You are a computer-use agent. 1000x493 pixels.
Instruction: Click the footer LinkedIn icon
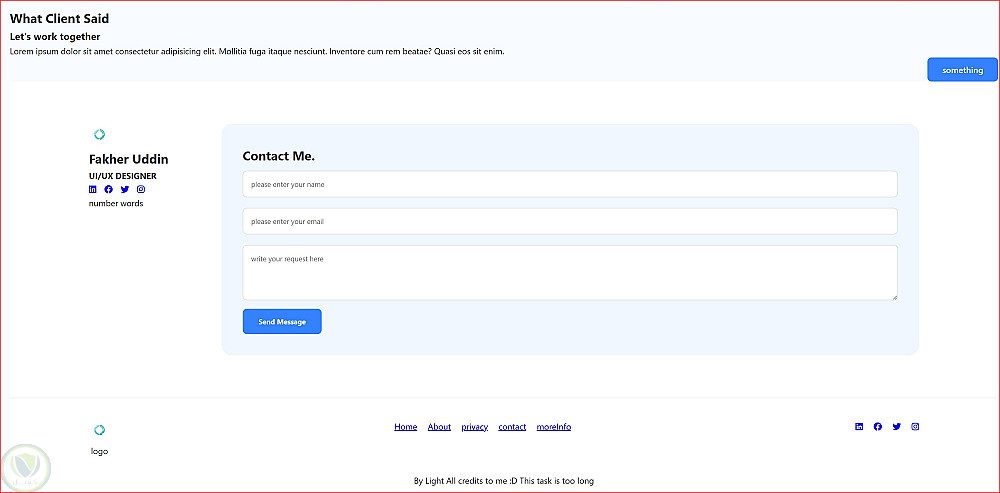click(859, 427)
